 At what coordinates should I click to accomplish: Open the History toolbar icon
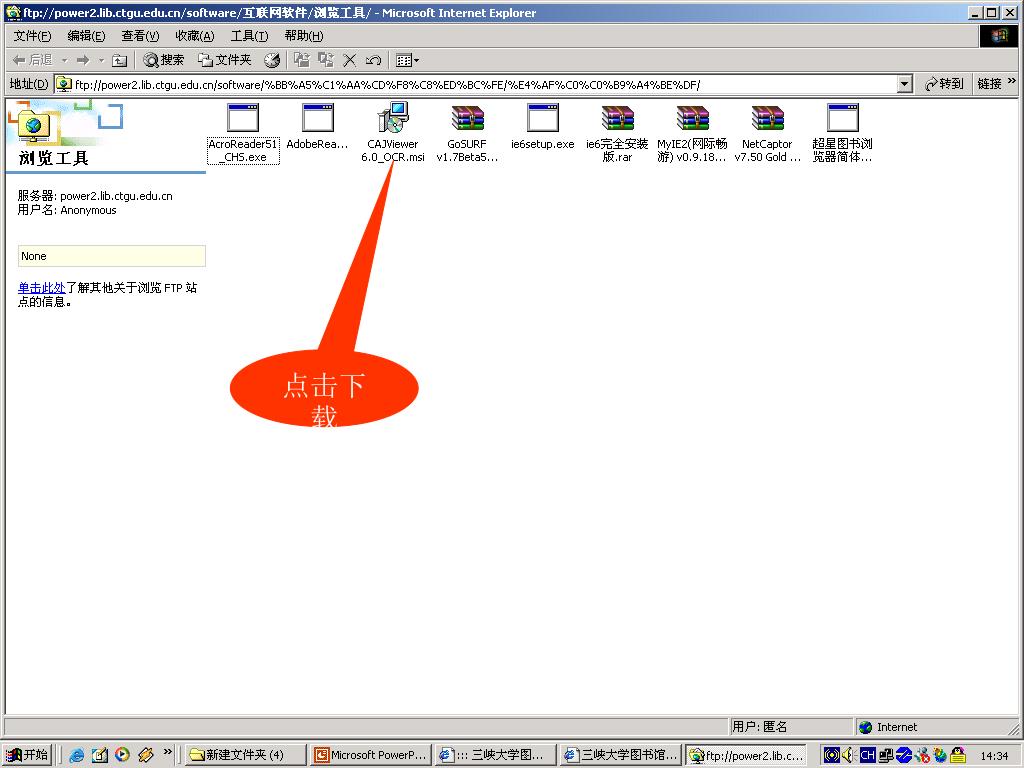pos(272,61)
